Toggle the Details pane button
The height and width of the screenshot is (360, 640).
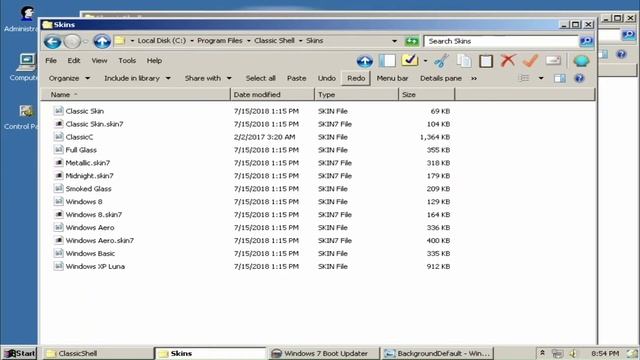(x=441, y=78)
